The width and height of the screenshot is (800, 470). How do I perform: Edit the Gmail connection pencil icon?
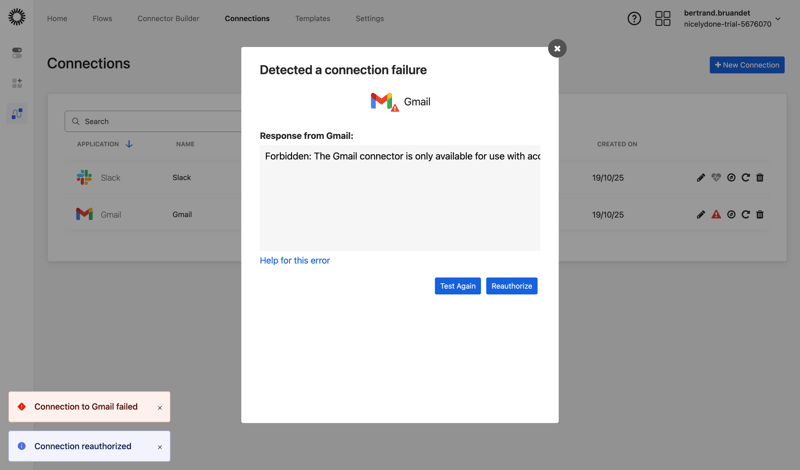(x=701, y=214)
